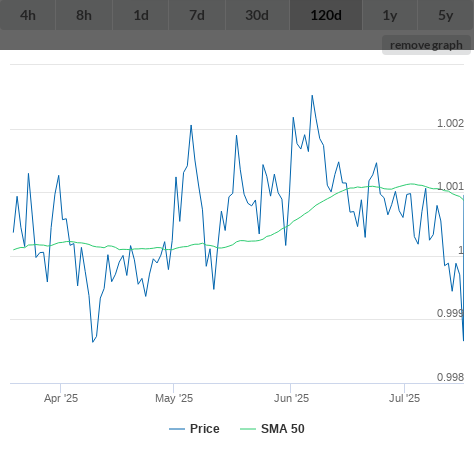Click the remove graph button
The height and width of the screenshot is (455, 474).
[x=426, y=45]
